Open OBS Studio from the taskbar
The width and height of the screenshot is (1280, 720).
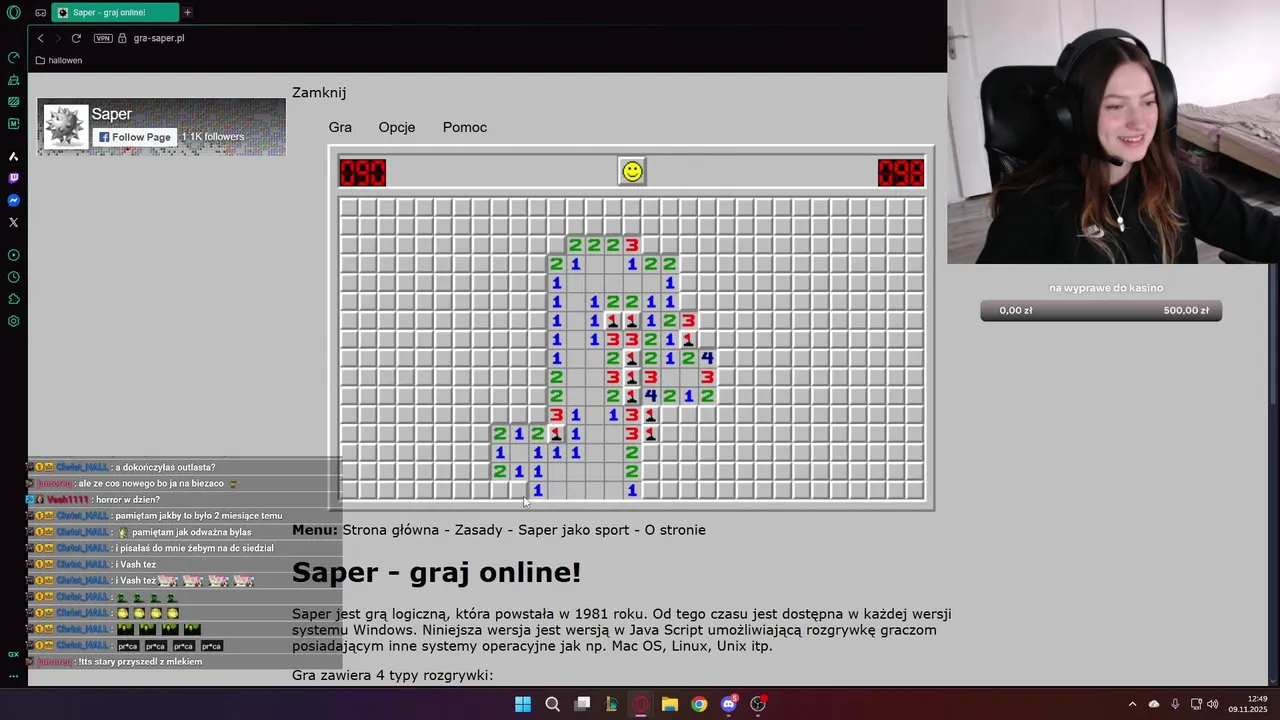click(x=758, y=704)
